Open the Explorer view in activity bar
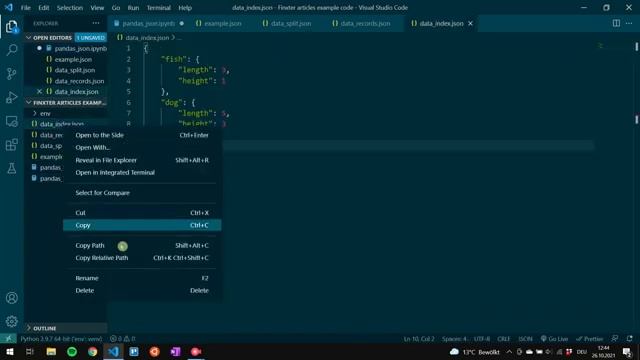The width and height of the screenshot is (640, 360). coord(12,27)
